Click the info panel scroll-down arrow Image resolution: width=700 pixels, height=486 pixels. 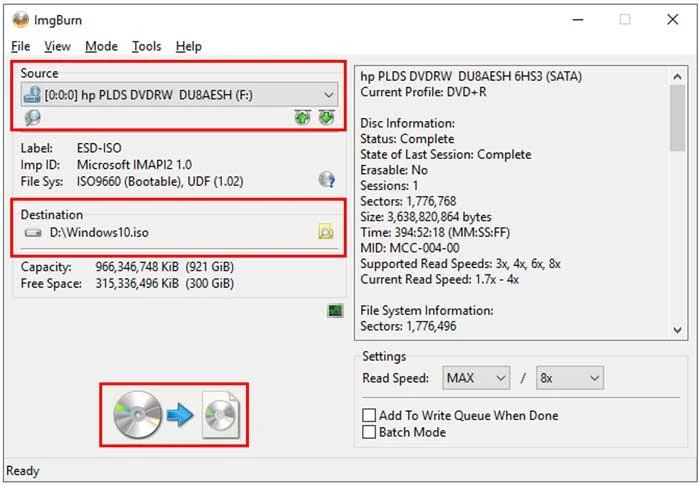(x=677, y=330)
